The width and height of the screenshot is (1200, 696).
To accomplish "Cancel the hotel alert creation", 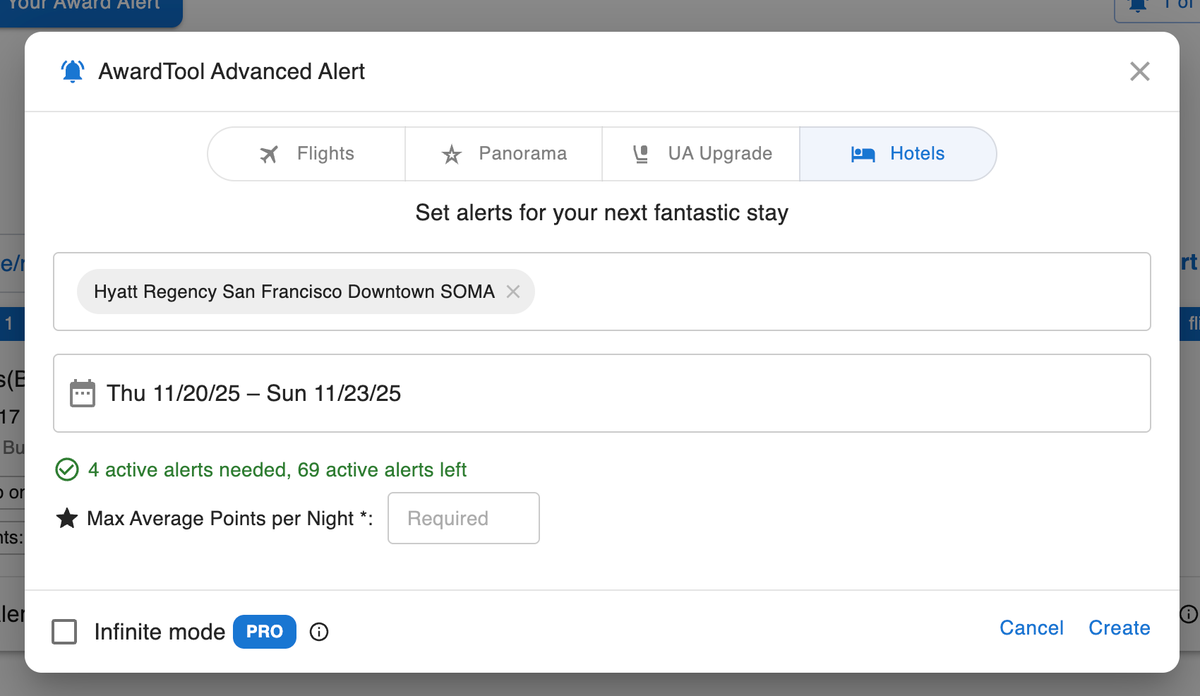I will pyautogui.click(x=1031, y=628).
